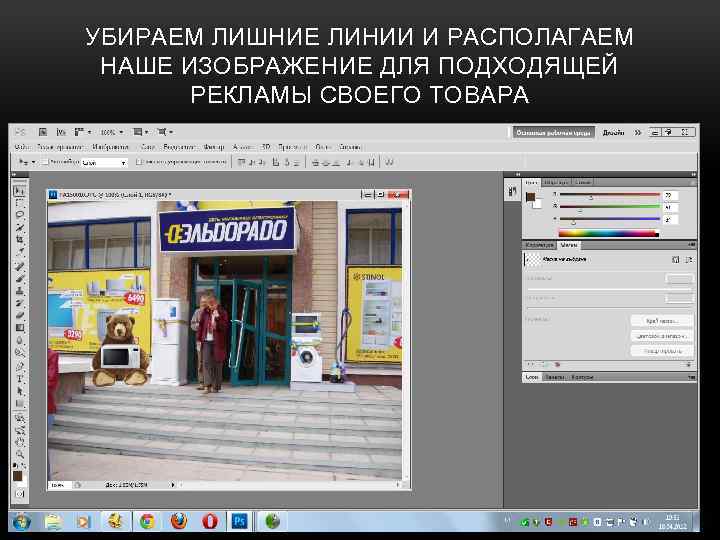This screenshot has width=720, height=540.
Task: Click the Край маски button
Action: tap(662, 321)
